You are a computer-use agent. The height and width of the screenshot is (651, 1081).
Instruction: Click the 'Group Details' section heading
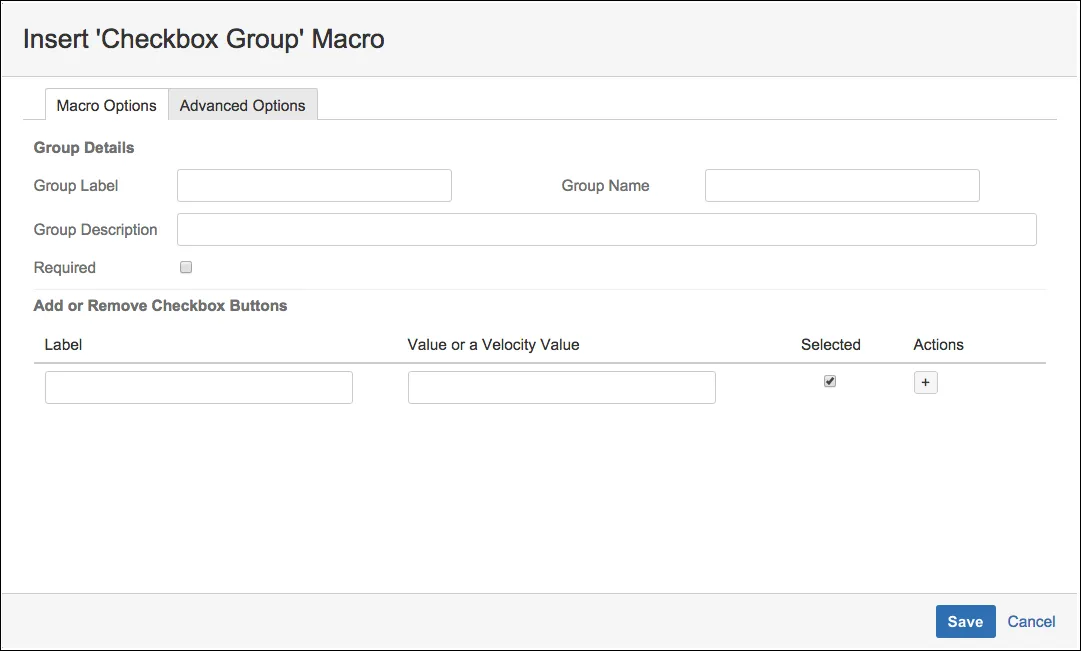84,148
